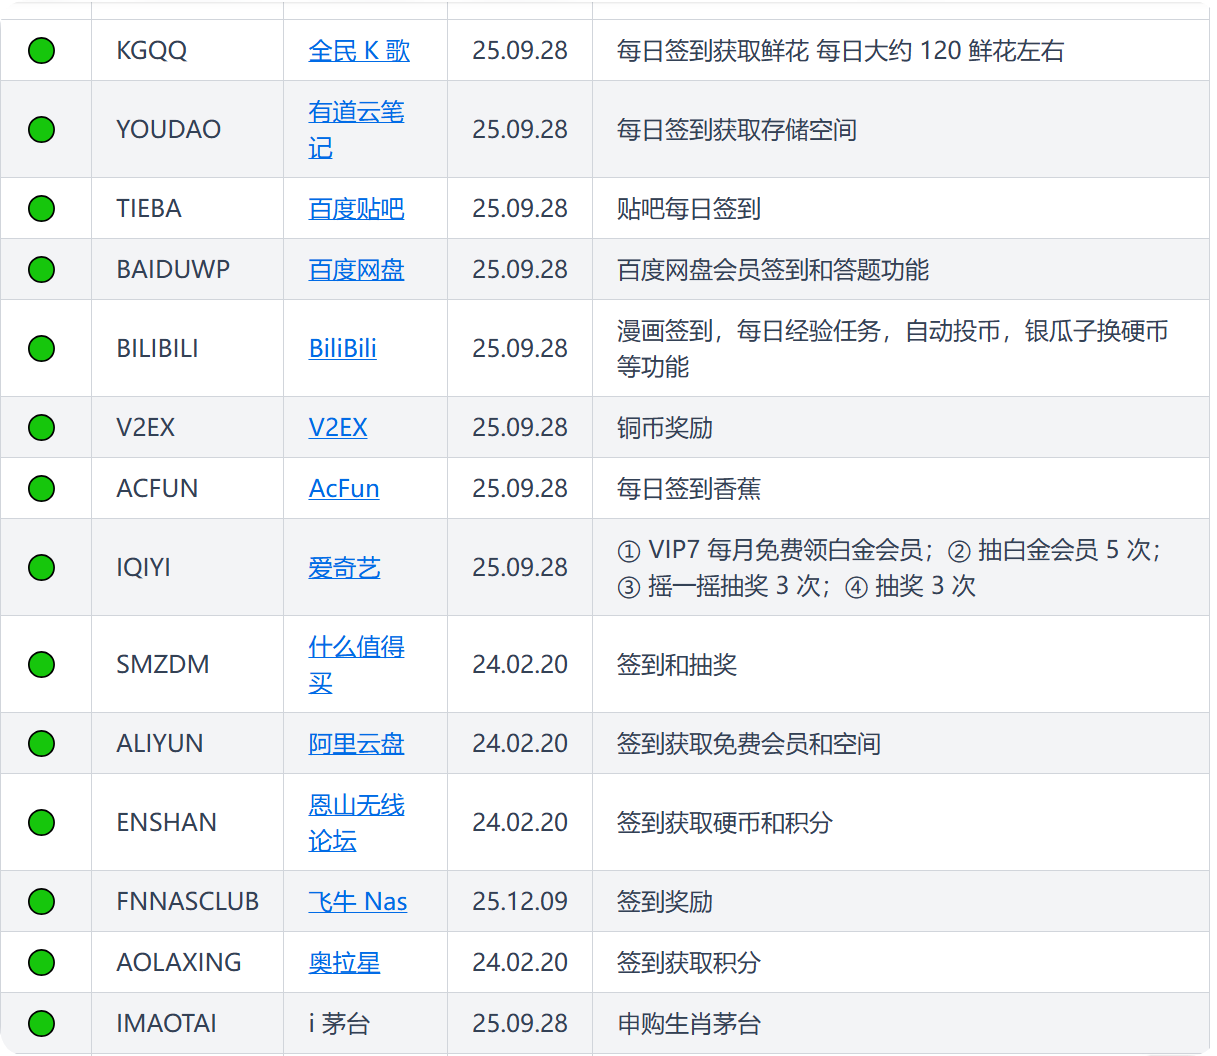Click the green status dot for IMAOTAI
This screenshot has width=1217, height=1056.
pyautogui.click(x=41, y=1023)
